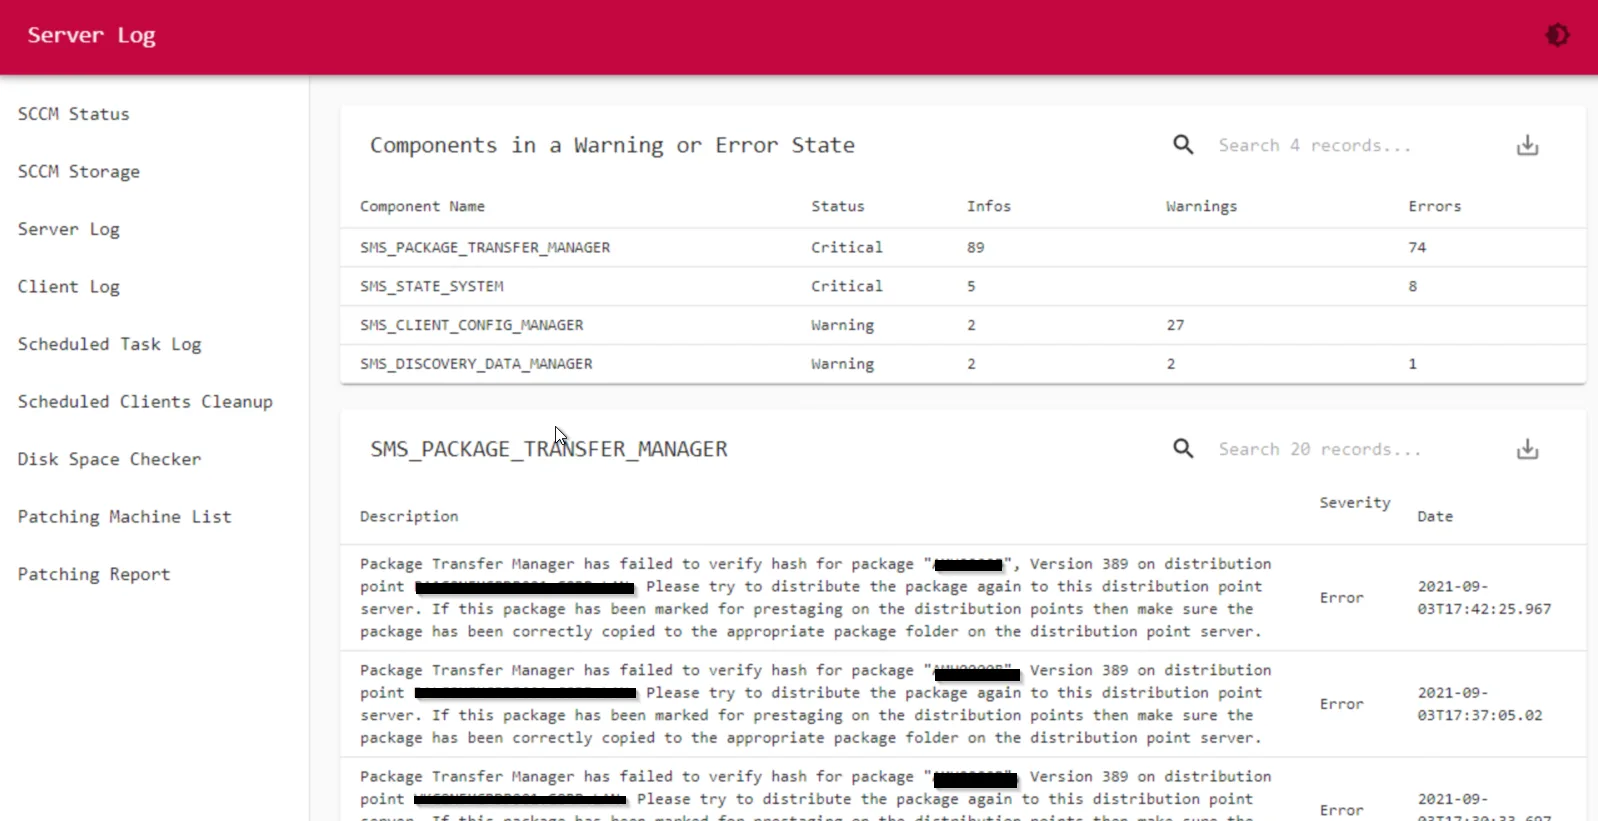Select the SMS_PACKAGE_TRANSFER_MANAGER component row
This screenshot has height=821, width=1598.
point(963,247)
